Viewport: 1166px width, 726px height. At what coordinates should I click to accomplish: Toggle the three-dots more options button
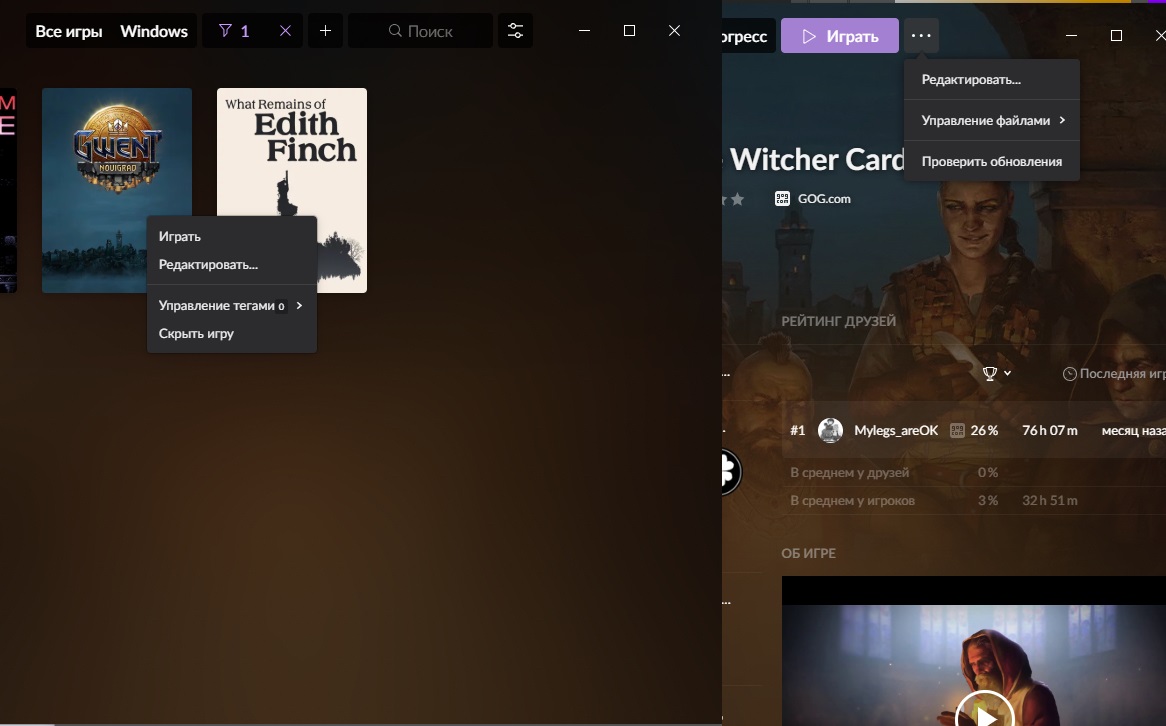pos(921,36)
